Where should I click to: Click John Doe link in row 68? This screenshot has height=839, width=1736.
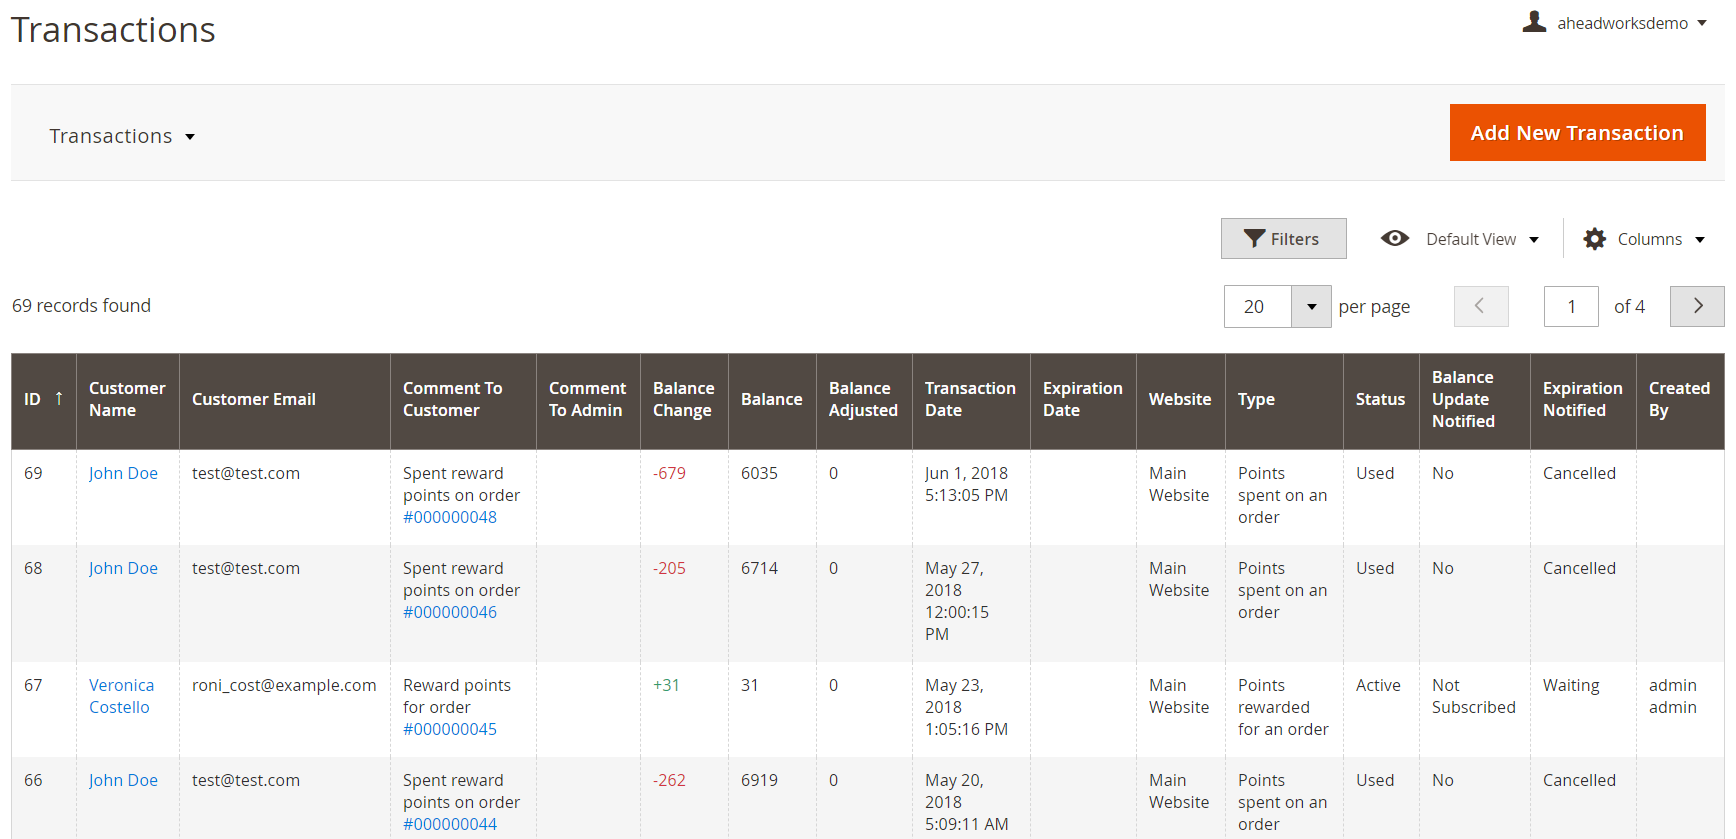(x=123, y=568)
